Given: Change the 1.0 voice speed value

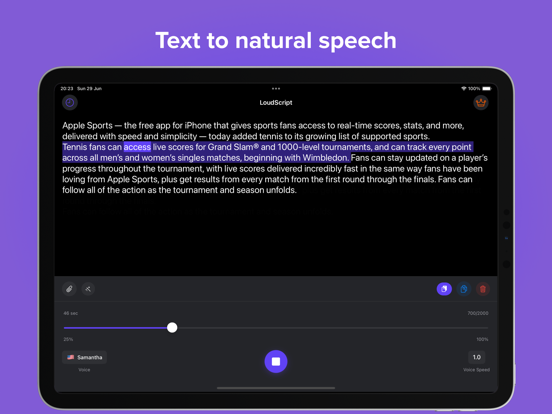Looking at the screenshot, I should 477,357.
